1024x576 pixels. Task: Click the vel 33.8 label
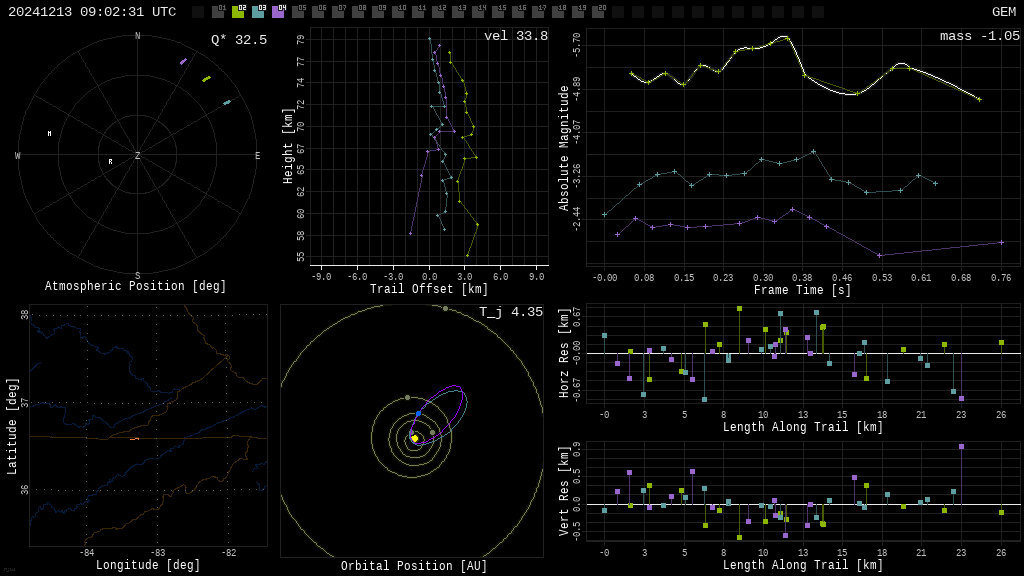pos(515,36)
